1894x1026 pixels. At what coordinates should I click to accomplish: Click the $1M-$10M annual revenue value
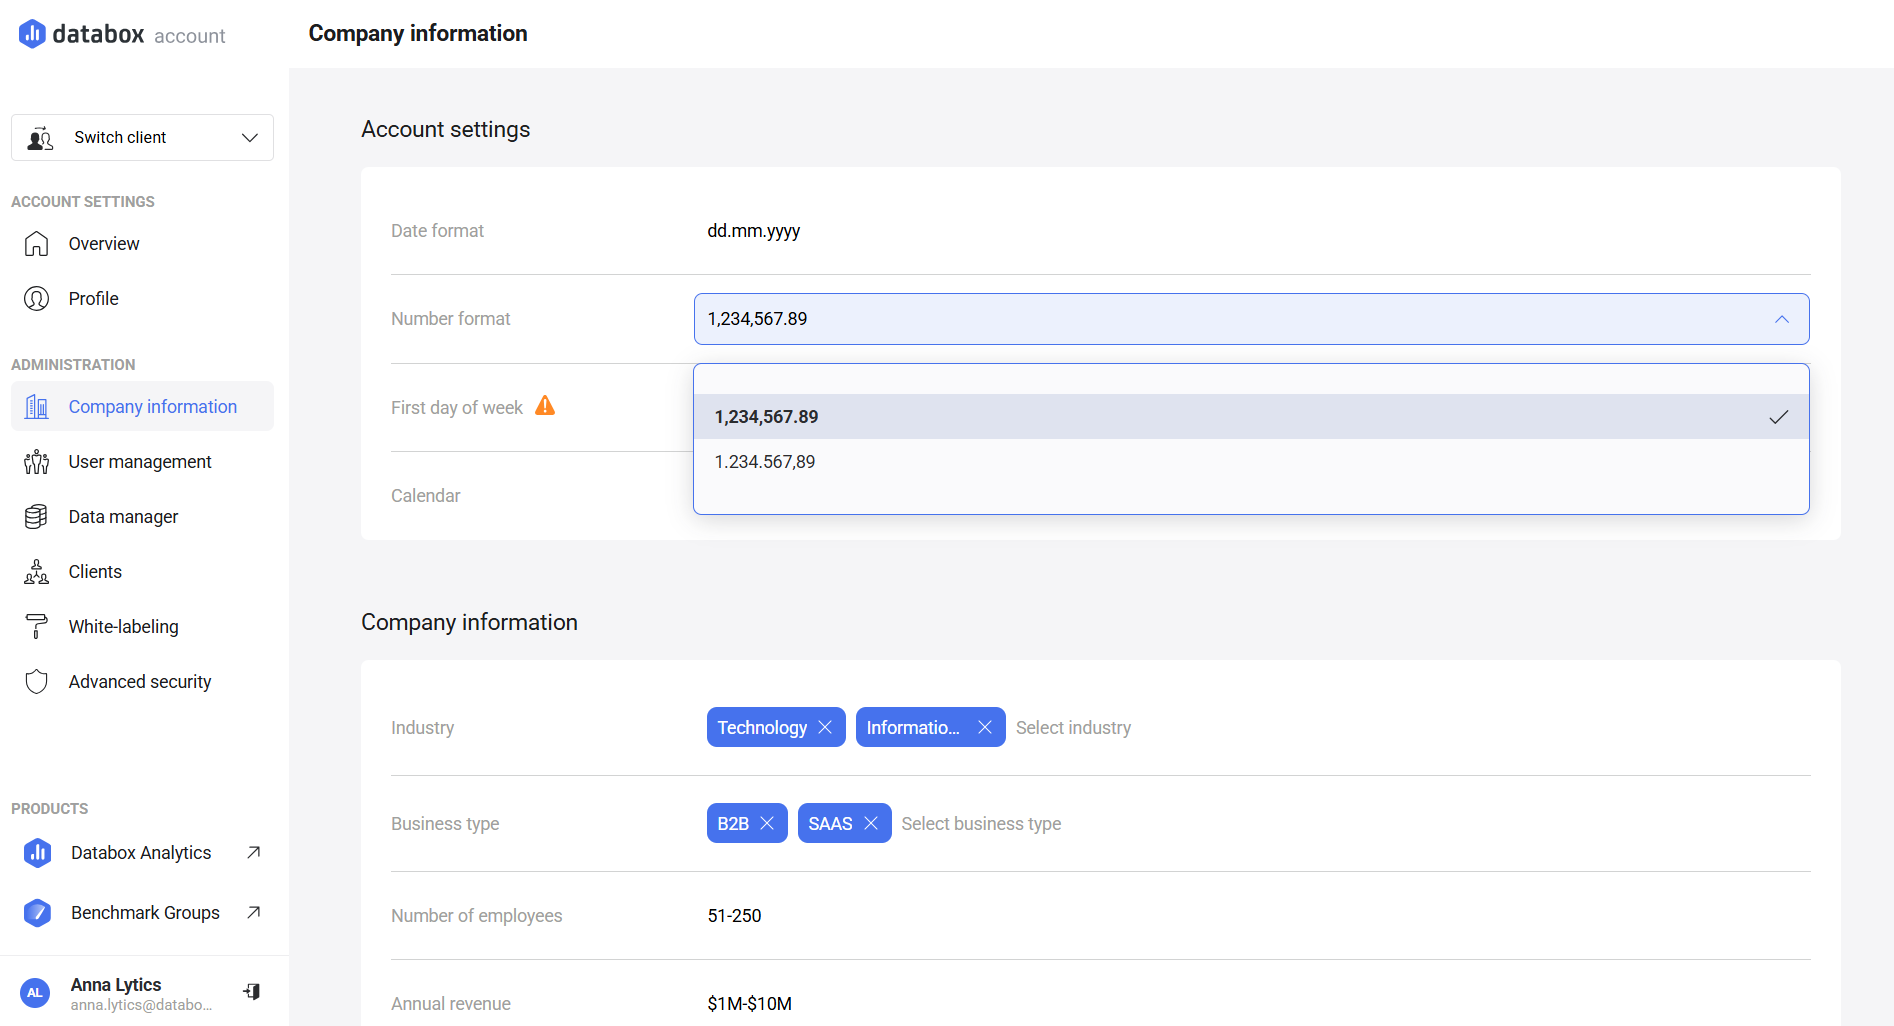749,1004
